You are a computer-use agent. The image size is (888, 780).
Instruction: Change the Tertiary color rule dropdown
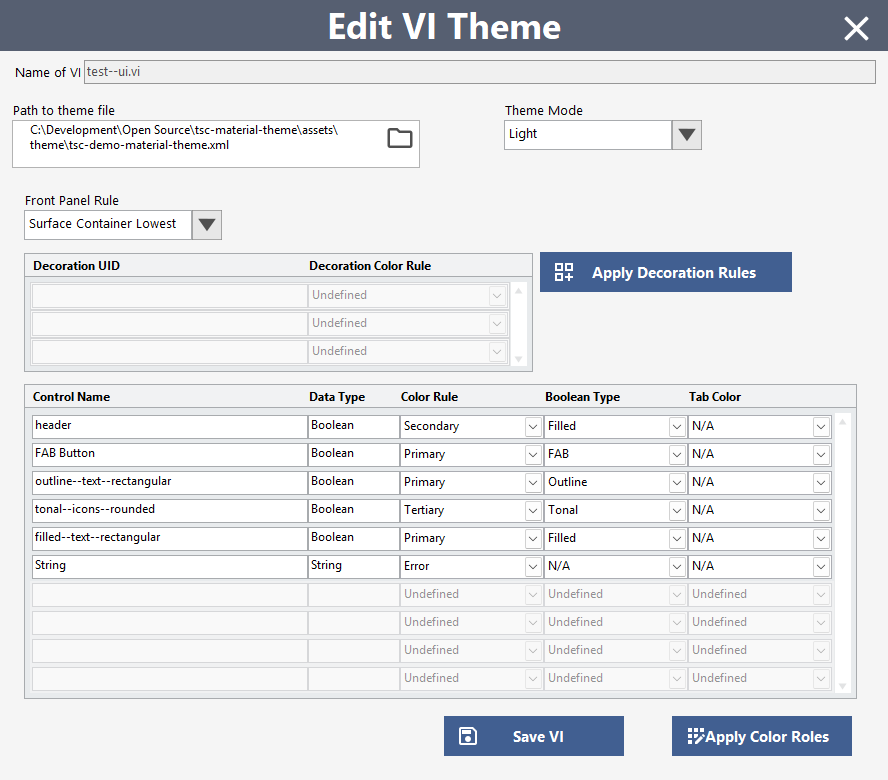(533, 510)
